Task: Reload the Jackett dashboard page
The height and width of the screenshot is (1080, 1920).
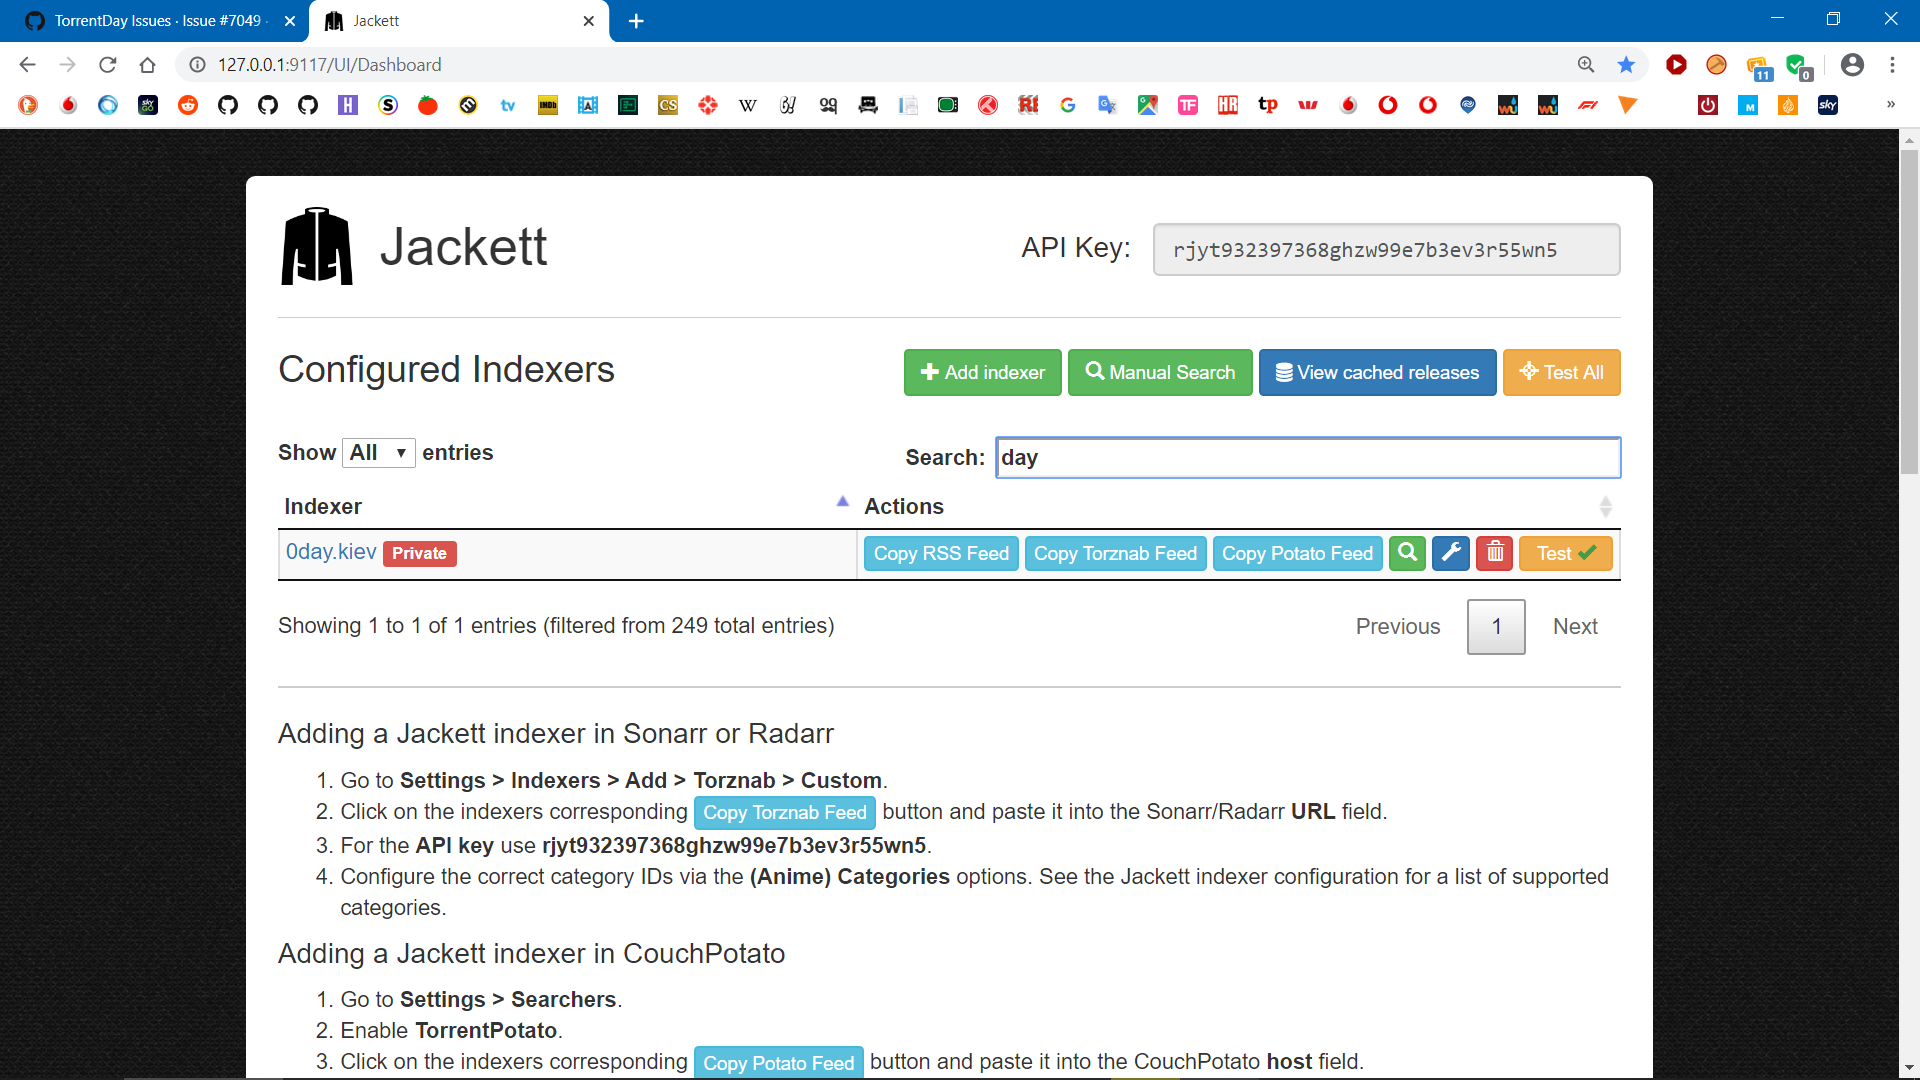Action: pos(107,64)
